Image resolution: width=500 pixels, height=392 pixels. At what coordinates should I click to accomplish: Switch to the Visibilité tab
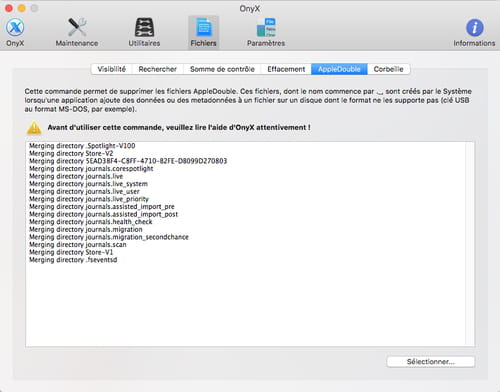click(112, 69)
